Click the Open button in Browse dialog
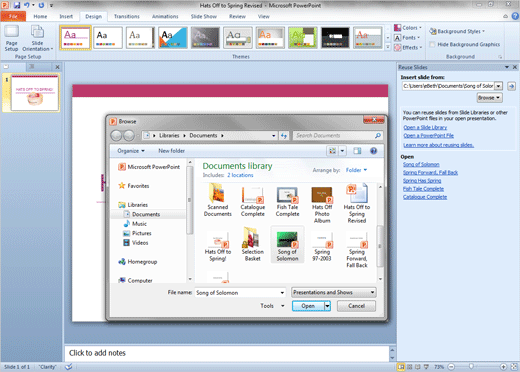The image size is (520, 372). tap(308, 306)
